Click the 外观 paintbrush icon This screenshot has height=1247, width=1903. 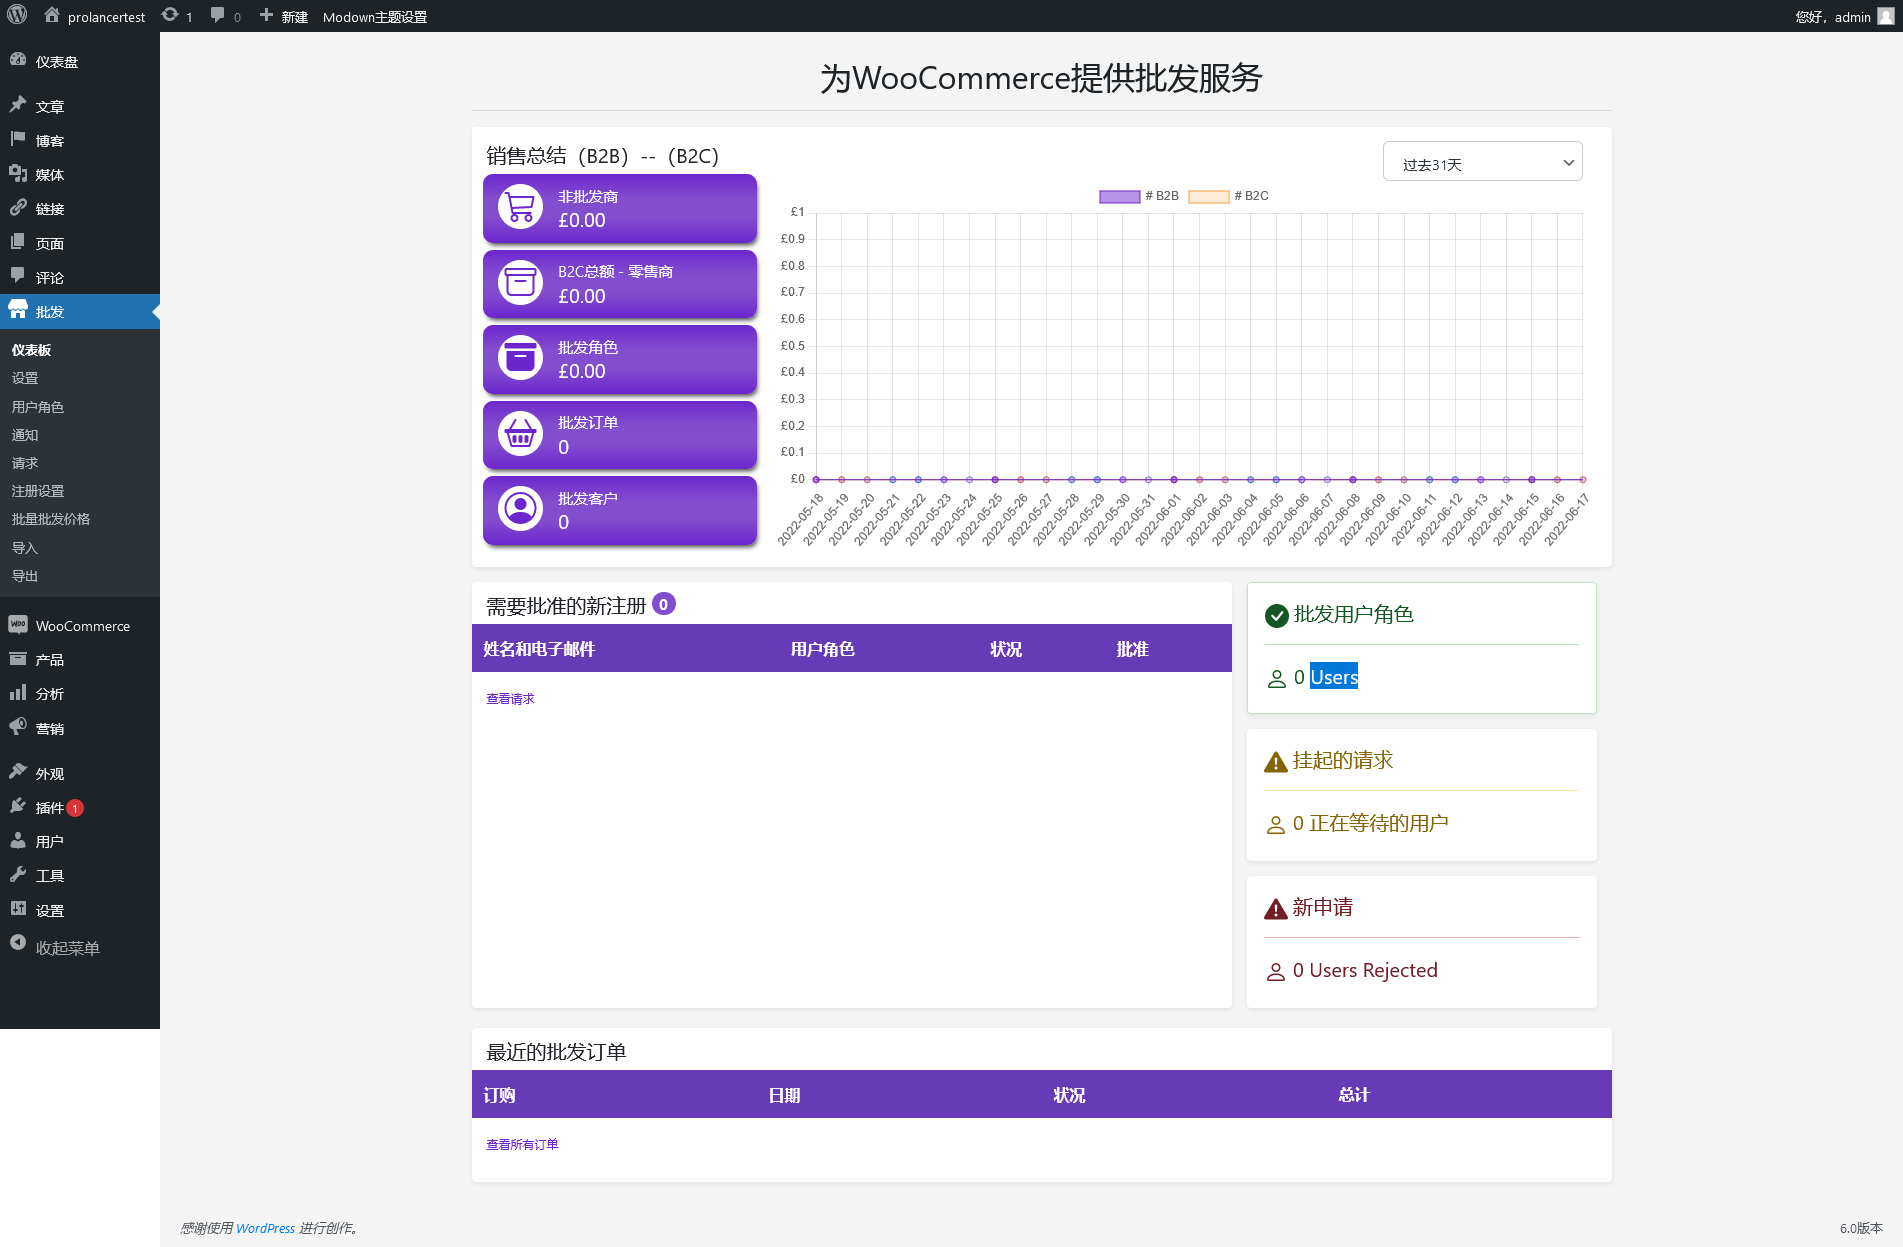(18, 772)
